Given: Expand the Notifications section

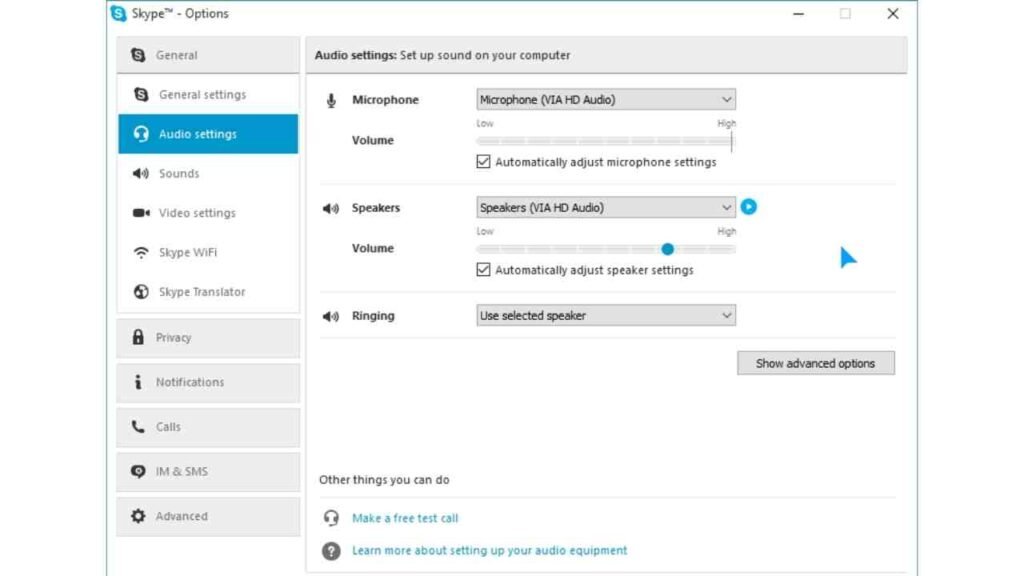Looking at the screenshot, I should (208, 382).
